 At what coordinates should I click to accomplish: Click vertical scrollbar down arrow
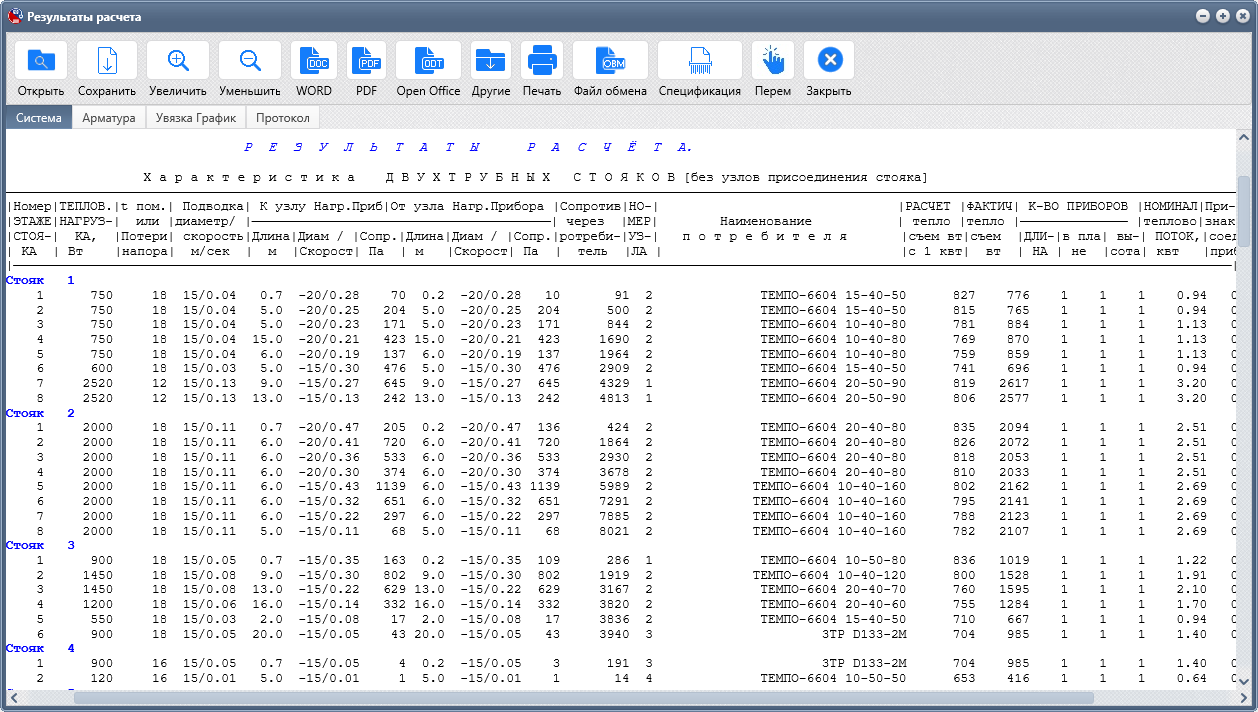point(1244,683)
